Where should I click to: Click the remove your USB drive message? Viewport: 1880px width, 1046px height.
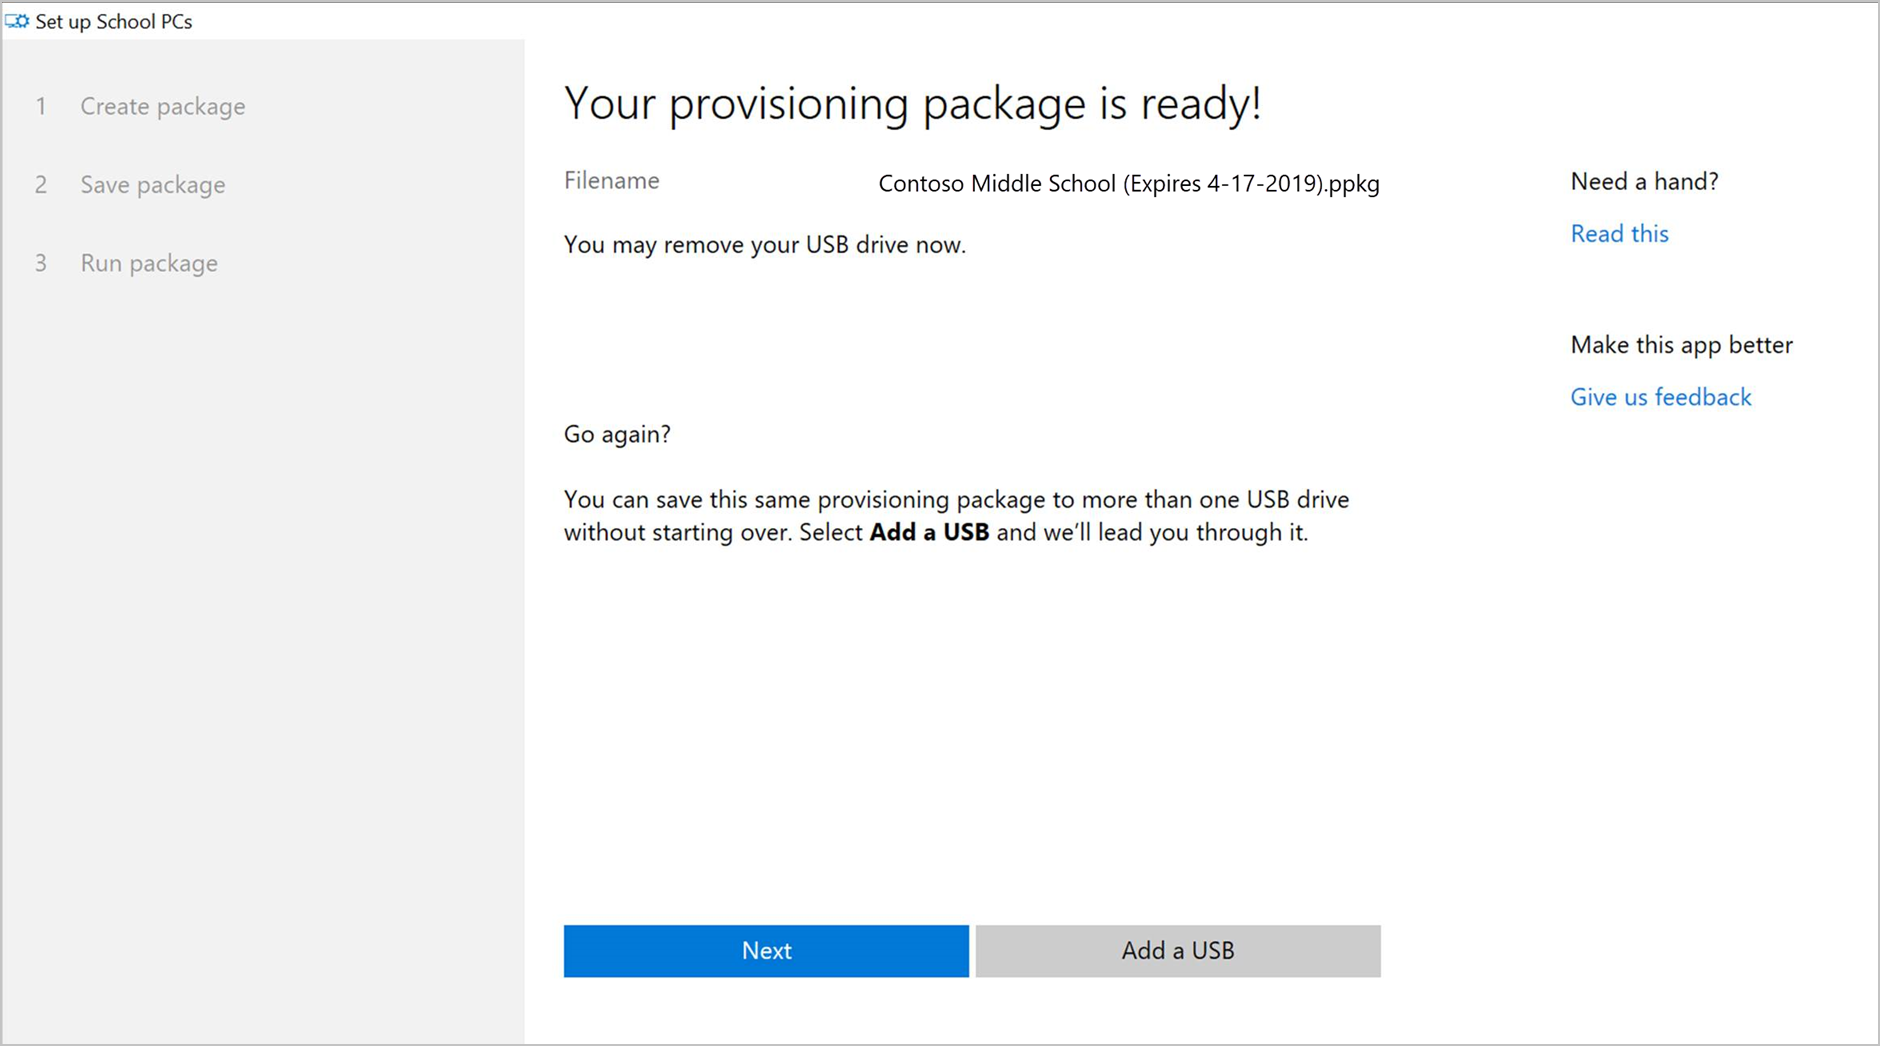[764, 245]
